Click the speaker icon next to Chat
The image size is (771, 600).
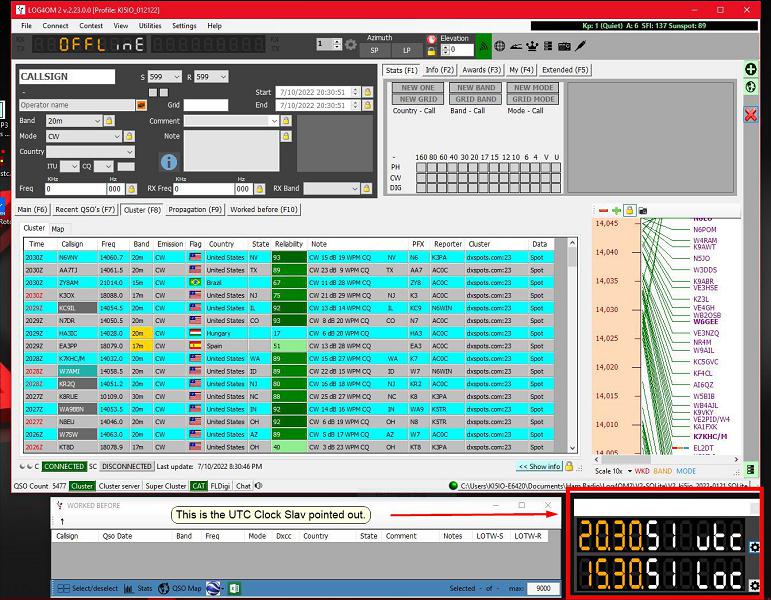pos(259,485)
